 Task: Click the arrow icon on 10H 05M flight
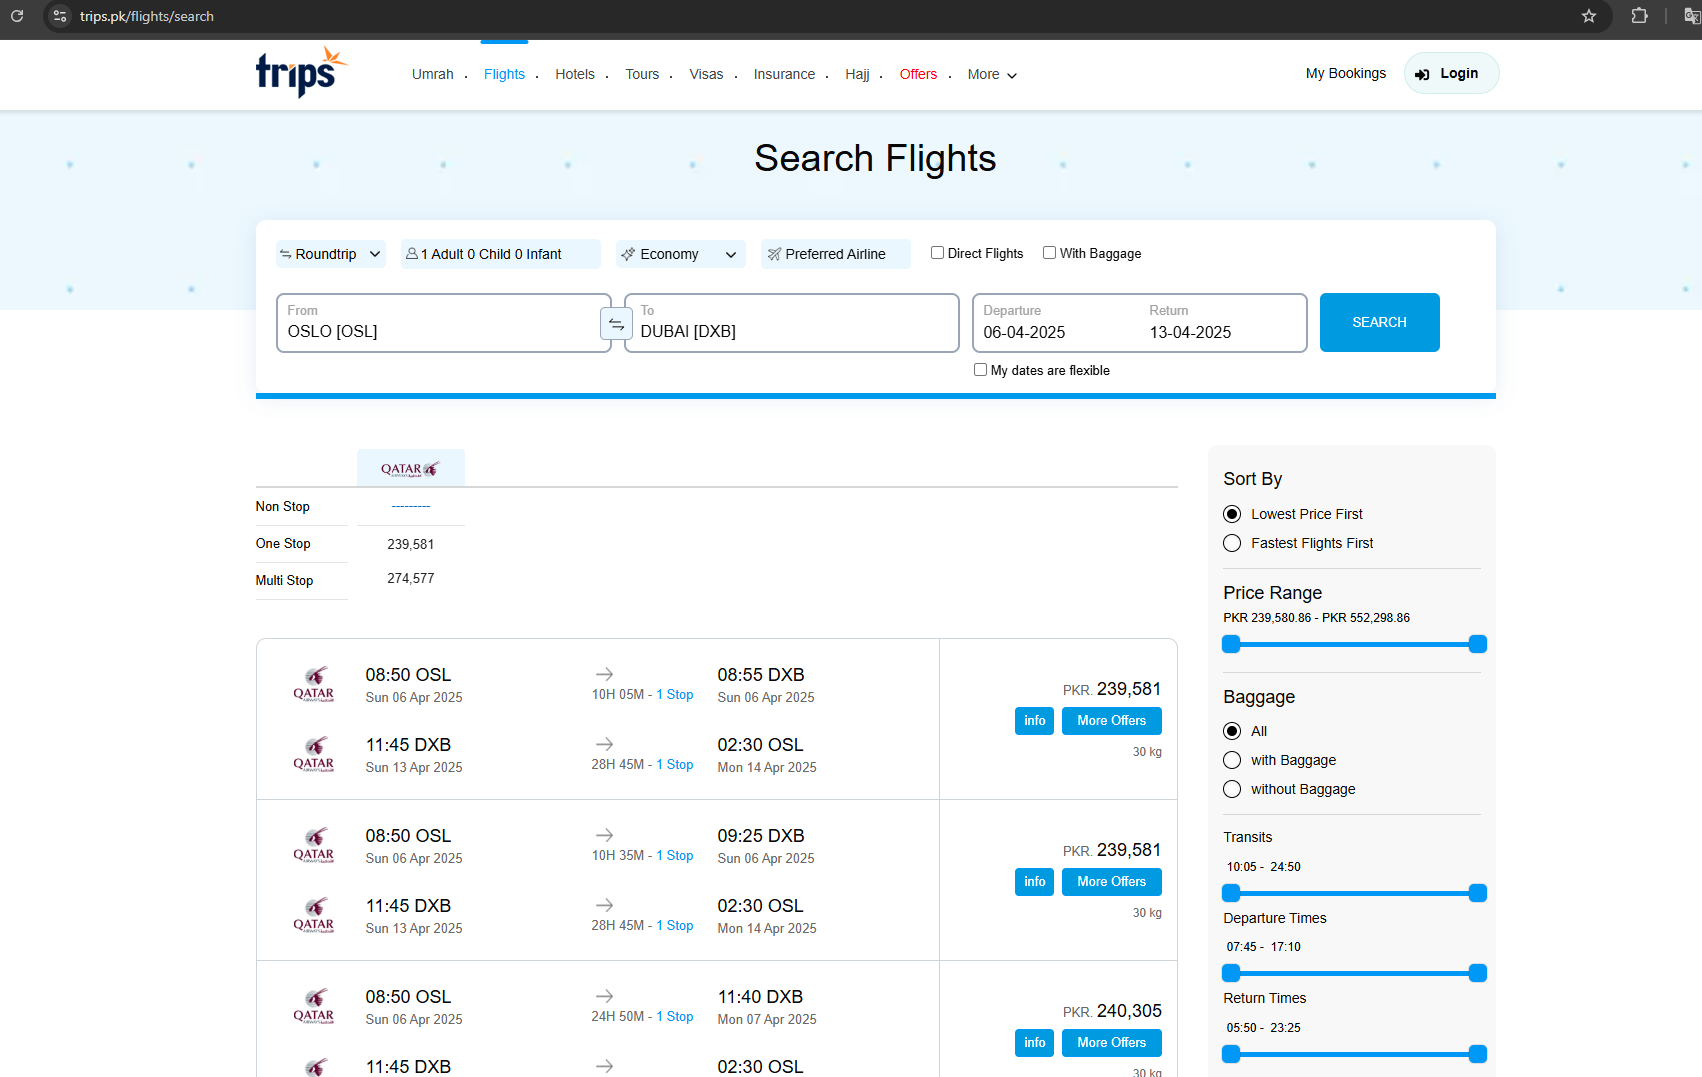(x=605, y=674)
